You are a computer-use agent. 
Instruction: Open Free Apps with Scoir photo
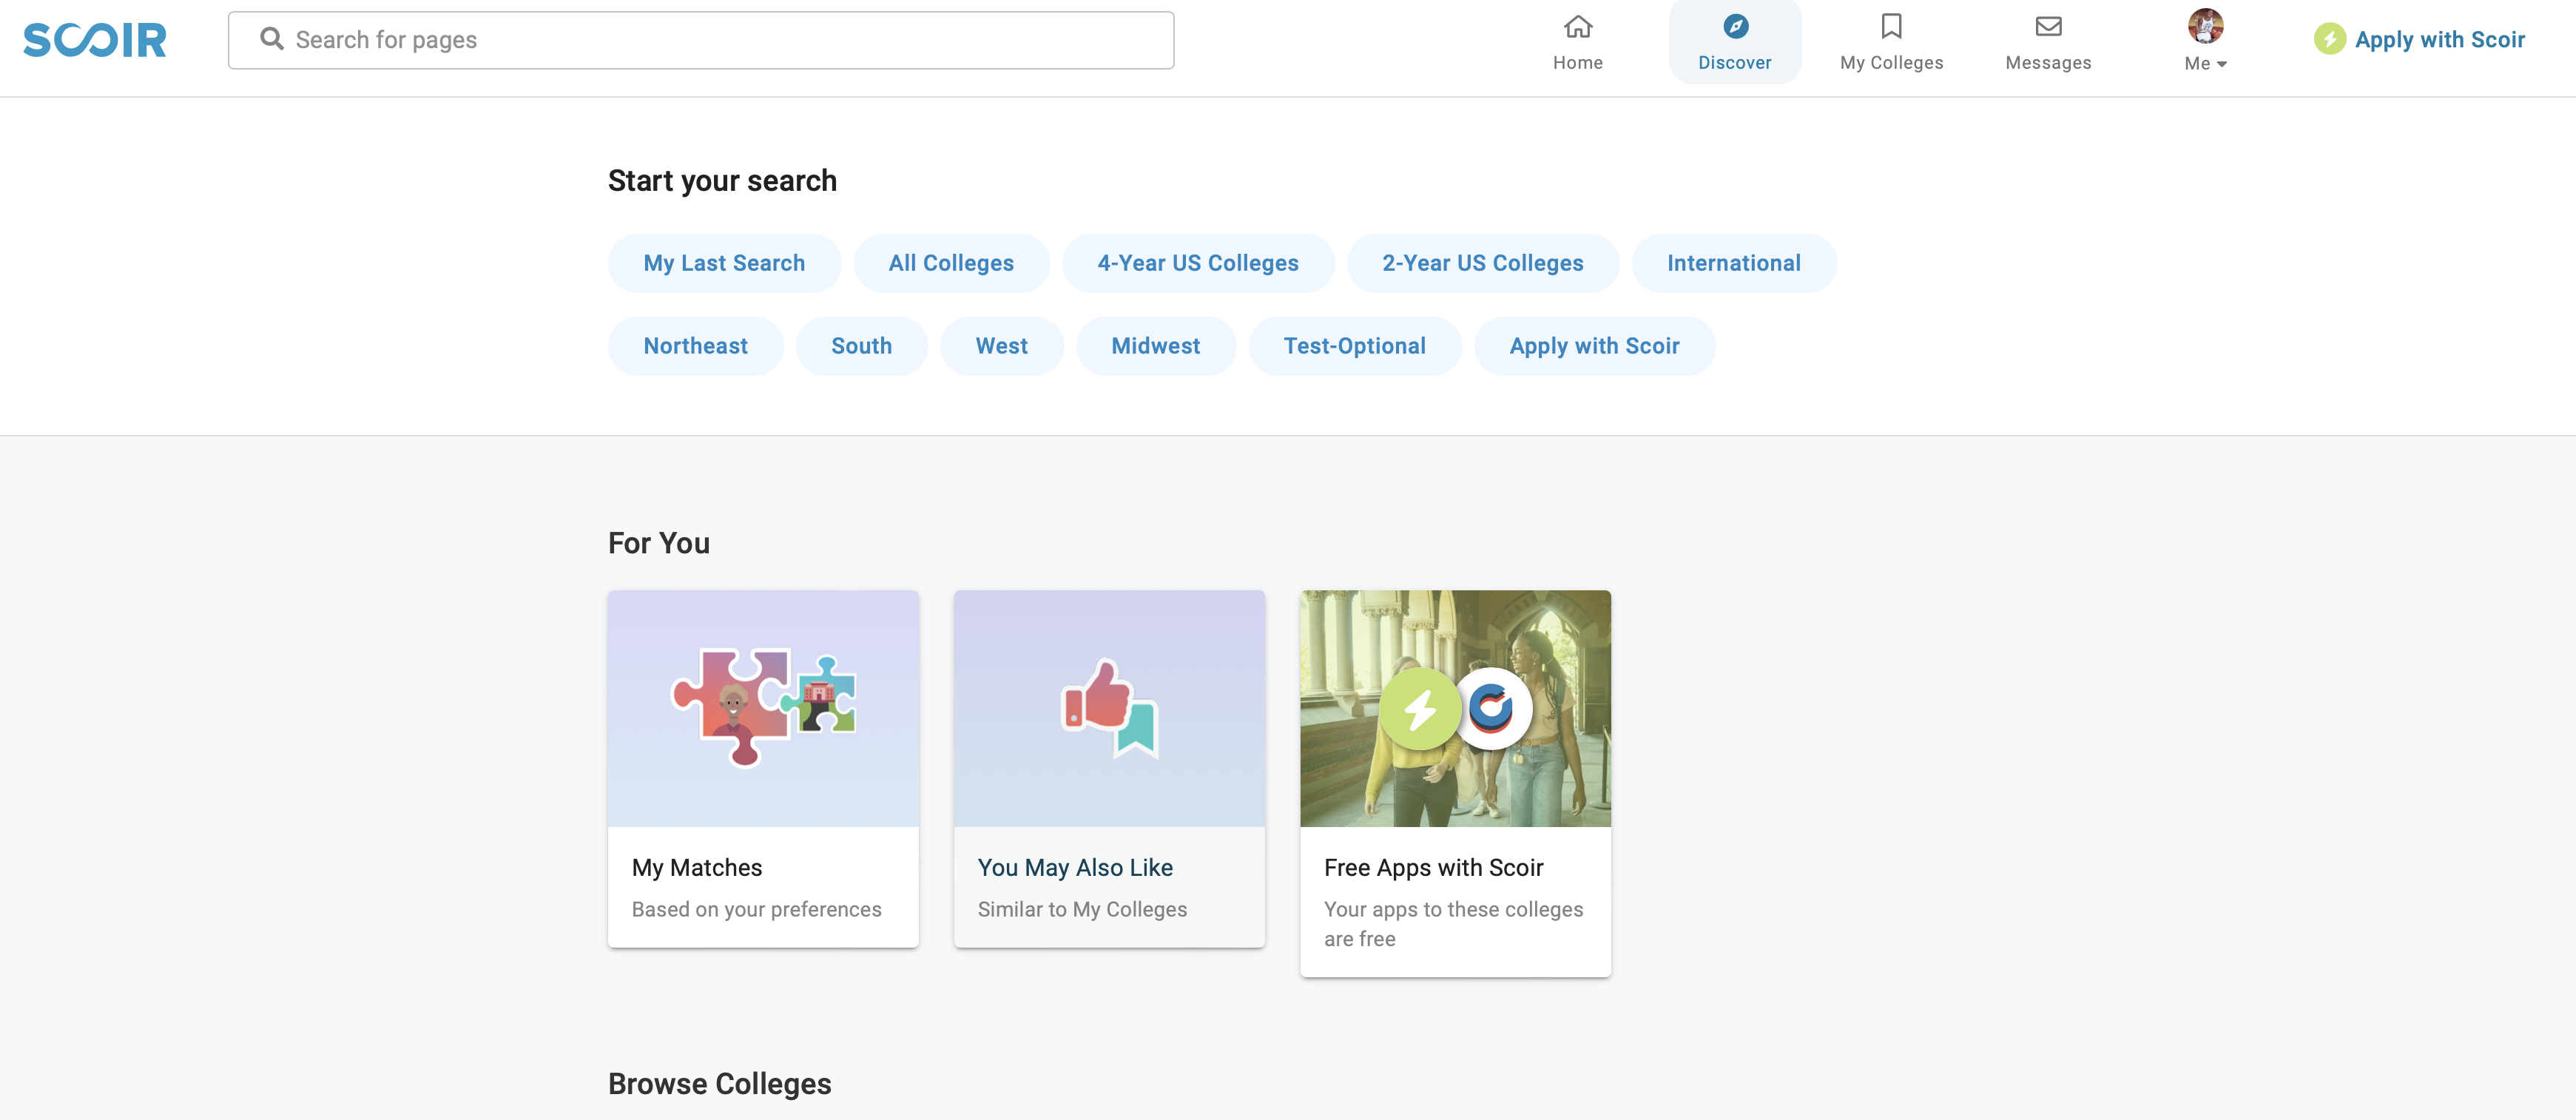pyautogui.click(x=1455, y=708)
